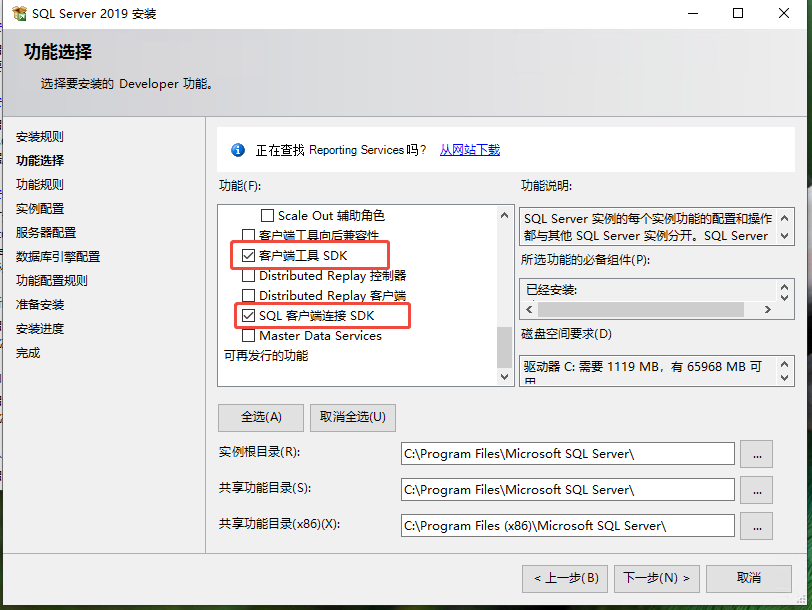The width and height of the screenshot is (812, 610).
Task: Click the blue info icon beside Reporting Services message
Action: point(238,150)
